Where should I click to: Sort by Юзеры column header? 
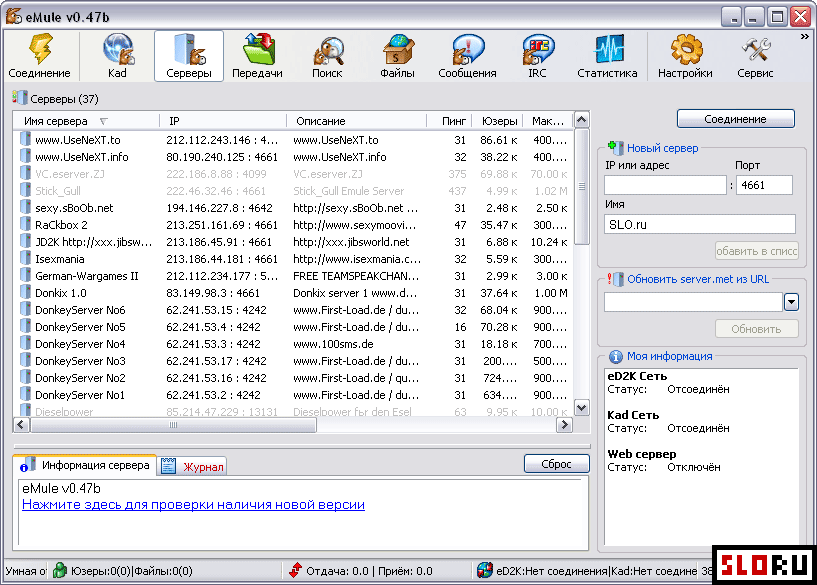pyautogui.click(x=497, y=121)
